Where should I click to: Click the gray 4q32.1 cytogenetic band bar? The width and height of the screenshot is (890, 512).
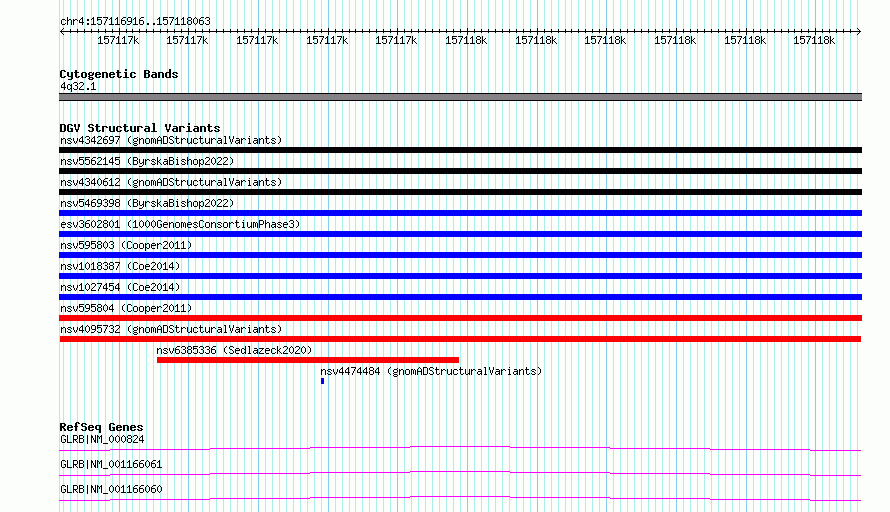[460, 97]
